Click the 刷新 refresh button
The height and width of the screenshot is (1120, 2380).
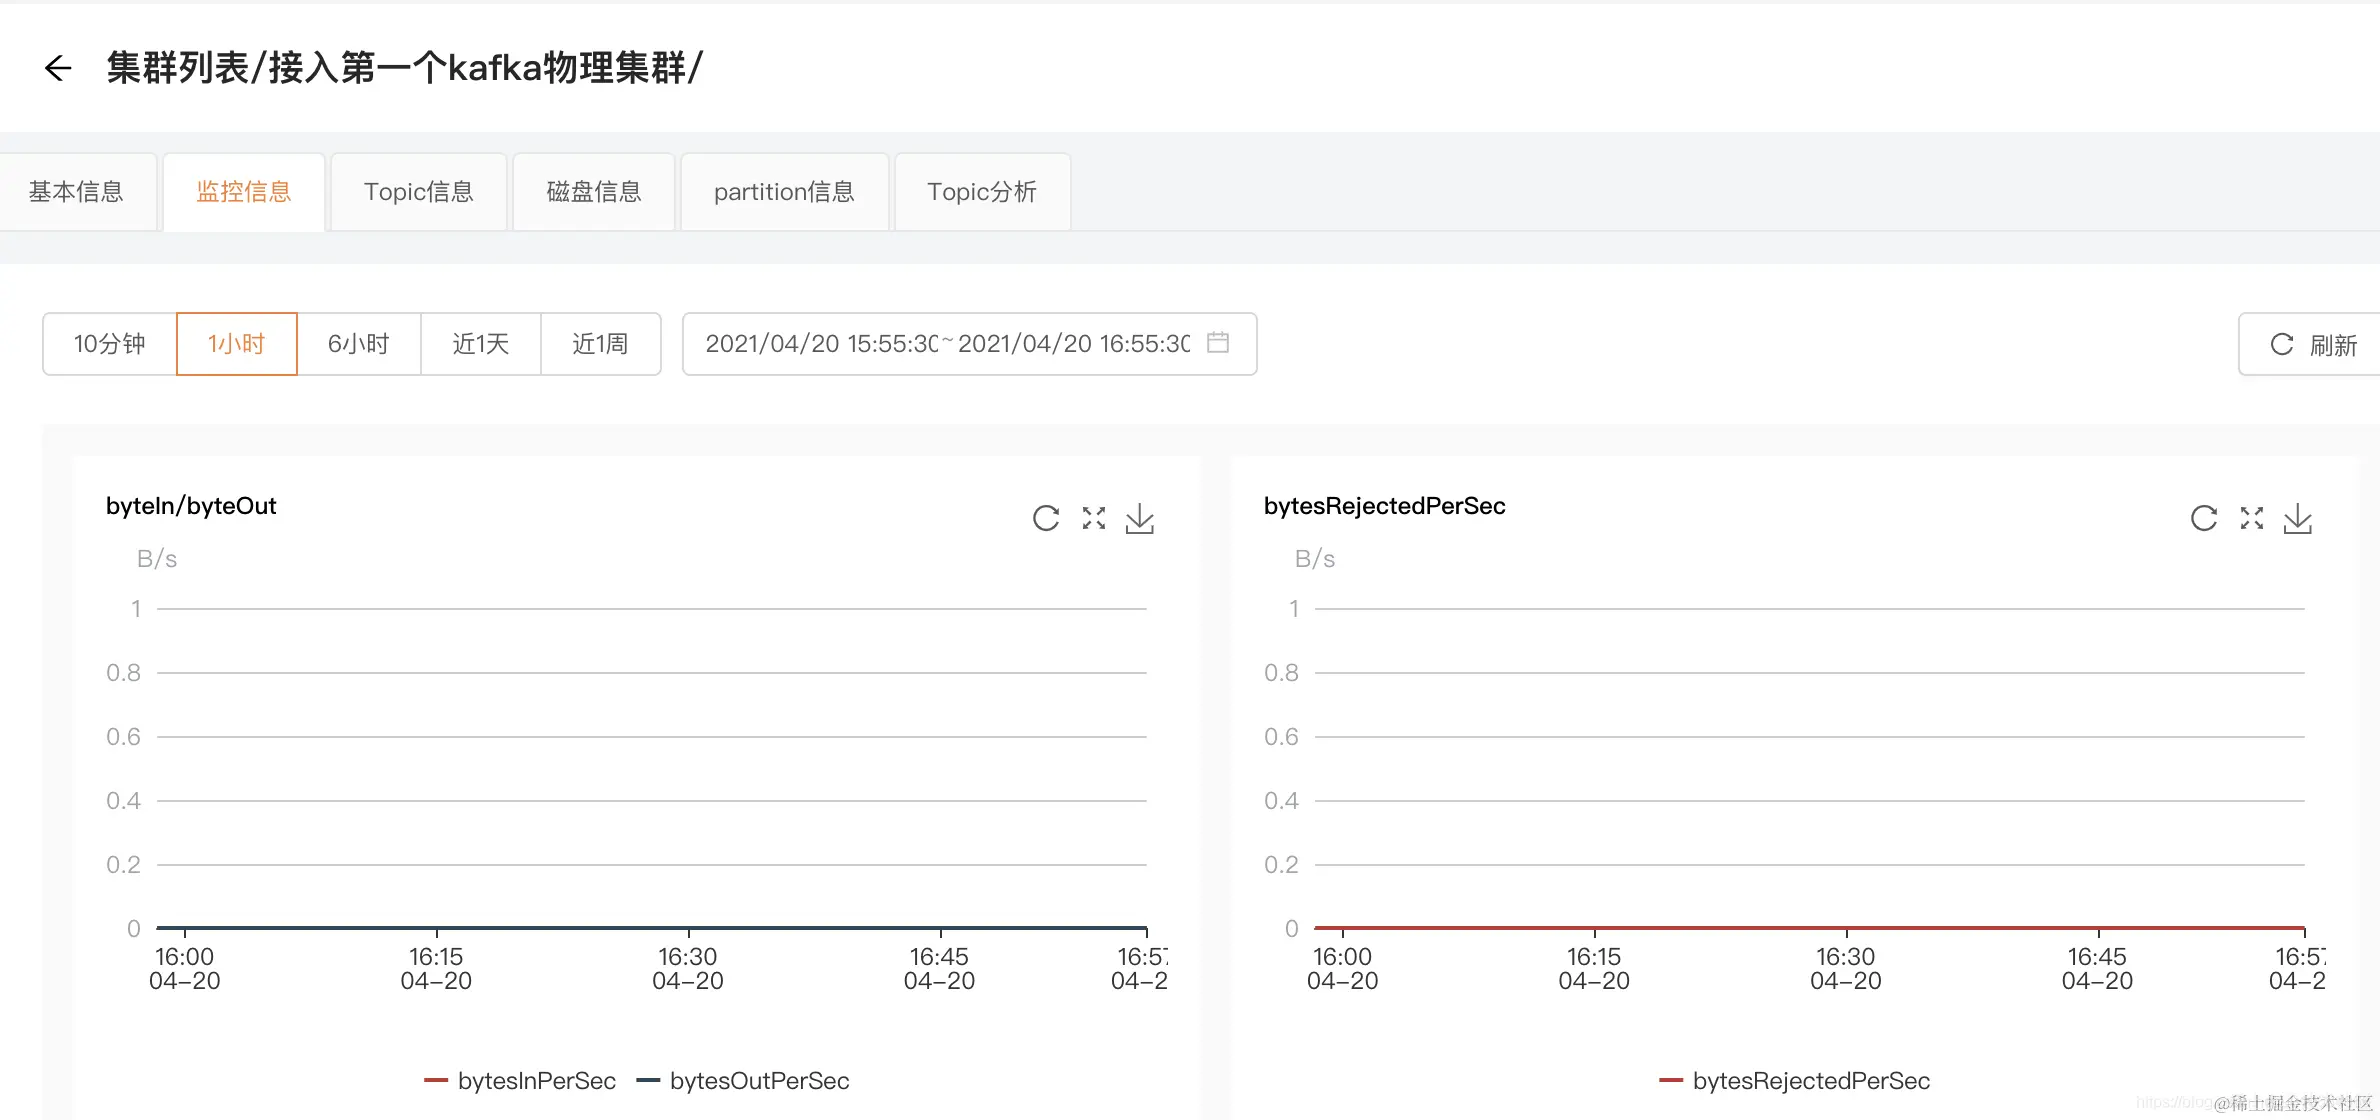[x=2313, y=345]
